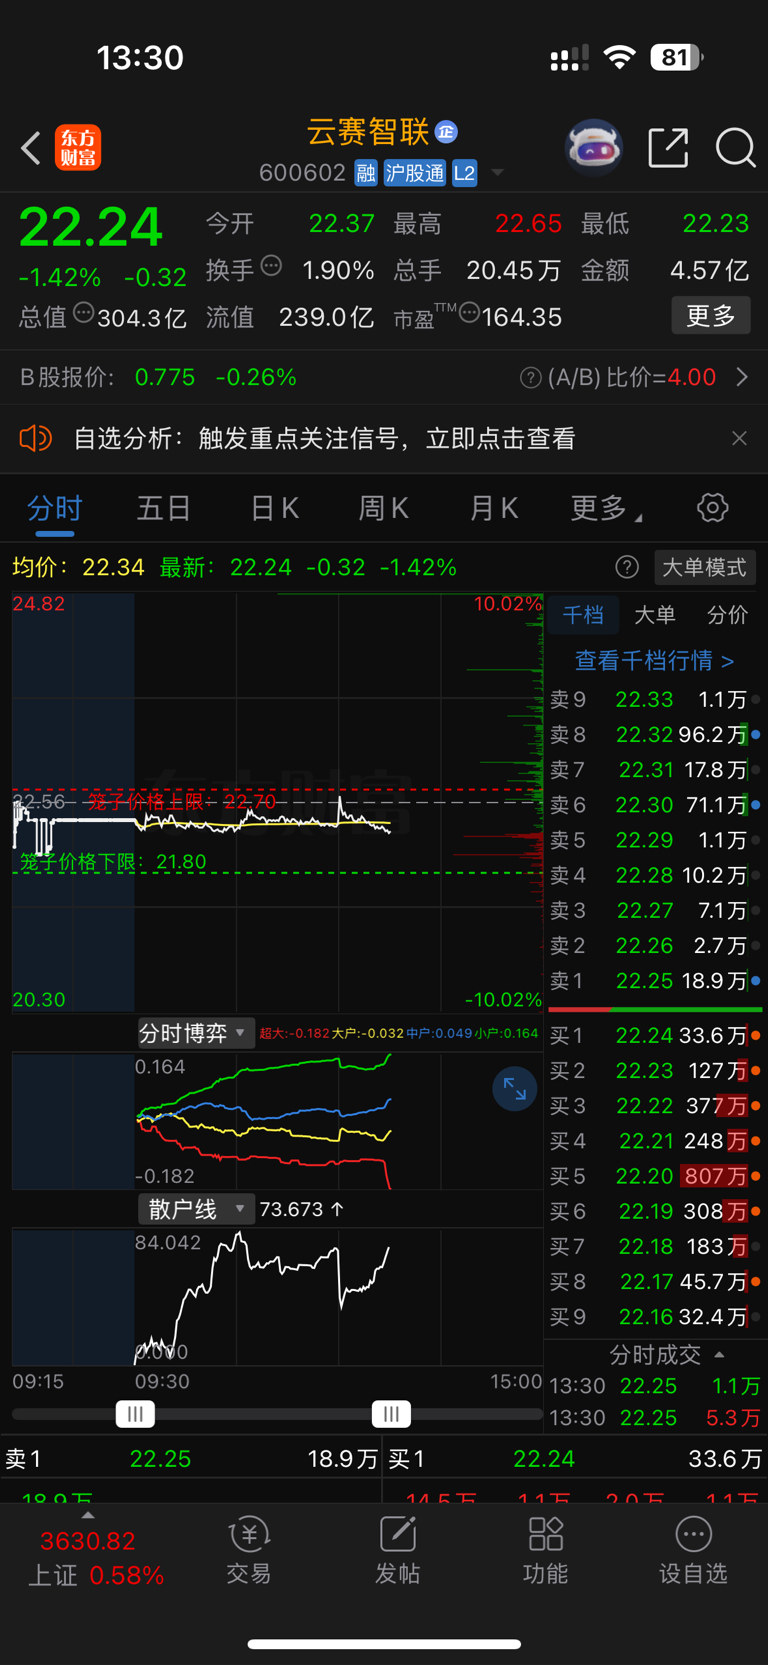Viewport: 769px width, 1665px height.
Task: Toggle 大单模式
Action: pos(704,568)
